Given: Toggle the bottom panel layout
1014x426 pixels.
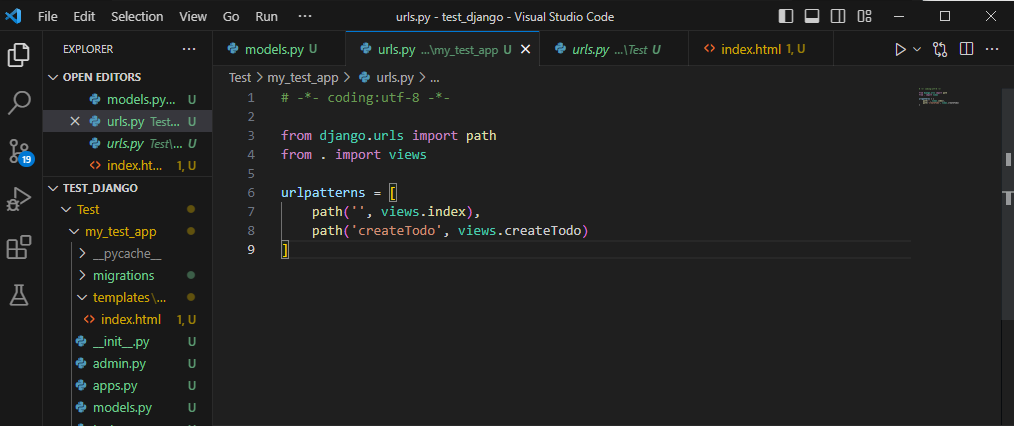Looking at the screenshot, I should coord(812,16).
